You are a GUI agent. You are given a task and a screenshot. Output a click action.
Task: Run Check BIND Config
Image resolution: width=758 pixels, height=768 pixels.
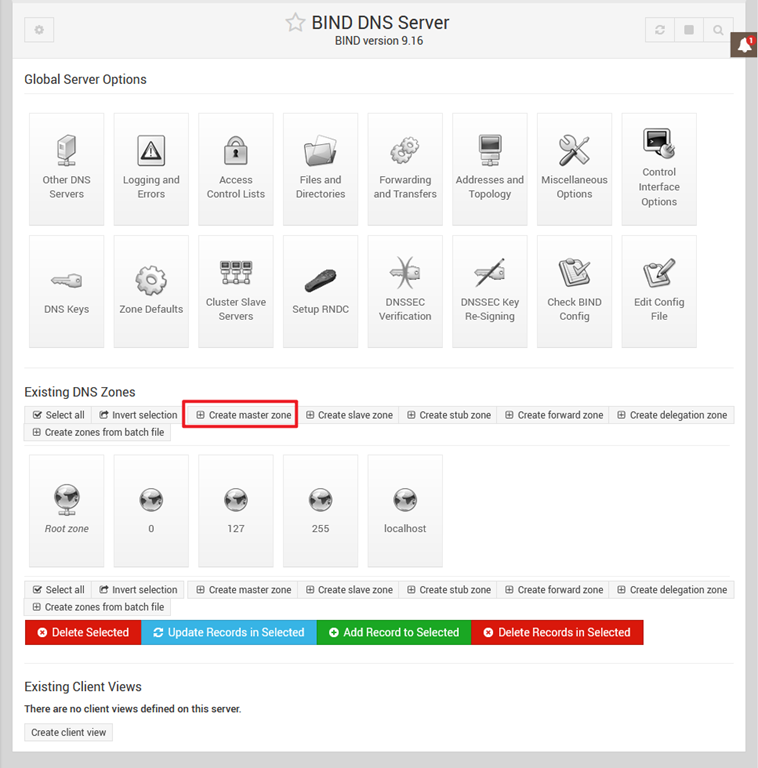point(574,291)
